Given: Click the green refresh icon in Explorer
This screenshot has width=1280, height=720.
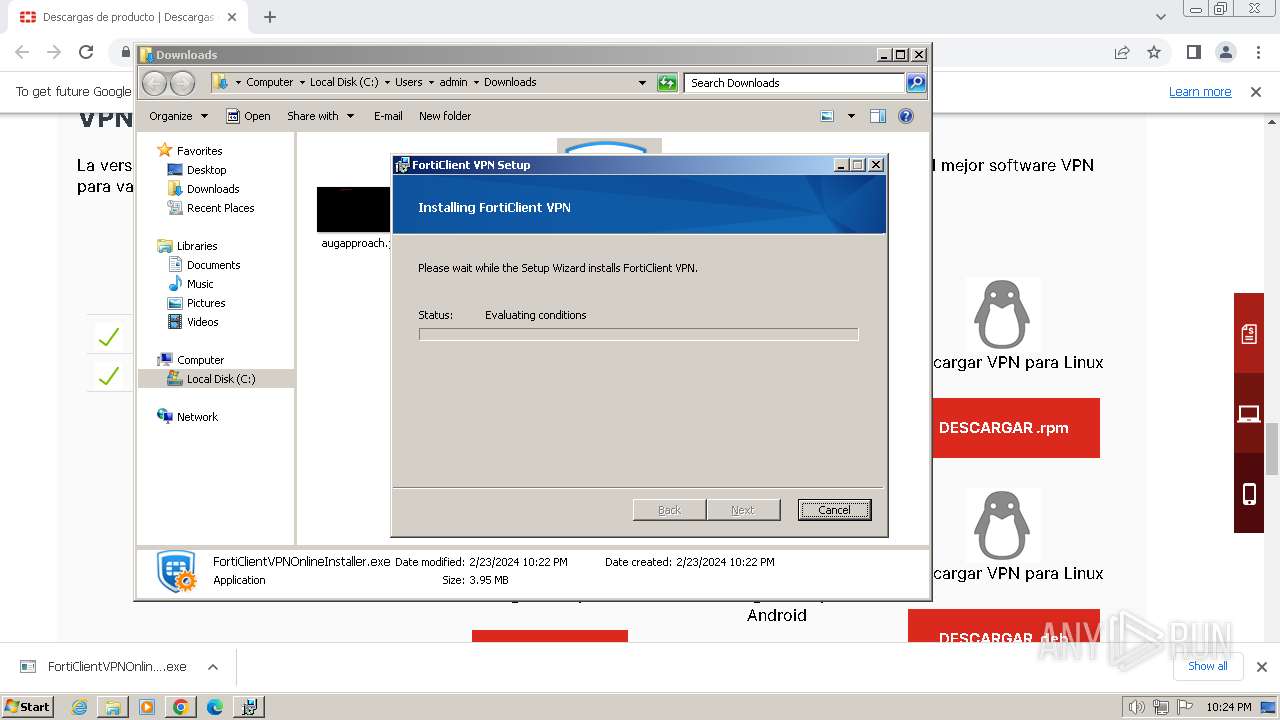Looking at the screenshot, I should pyautogui.click(x=667, y=83).
